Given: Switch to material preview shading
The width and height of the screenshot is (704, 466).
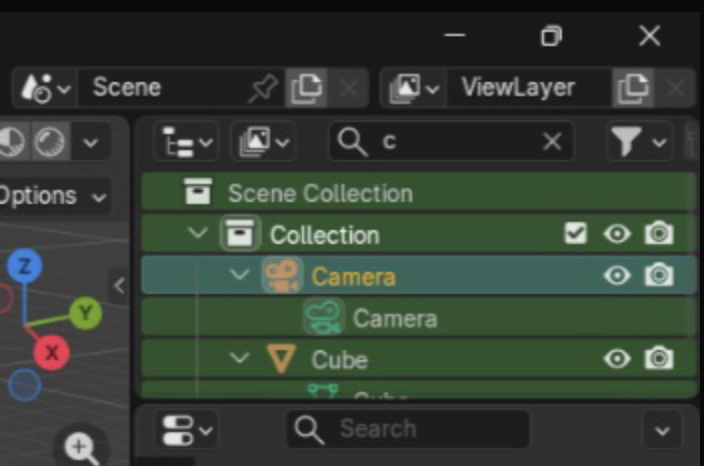Looking at the screenshot, I should (x=13, y=142).
